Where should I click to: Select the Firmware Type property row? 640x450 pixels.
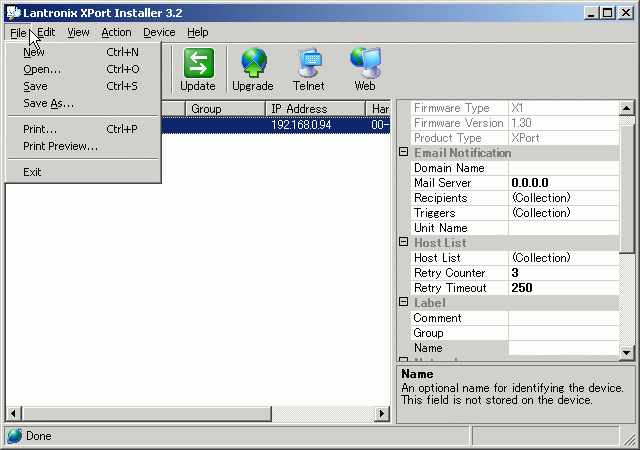click(x=515, y=108)
